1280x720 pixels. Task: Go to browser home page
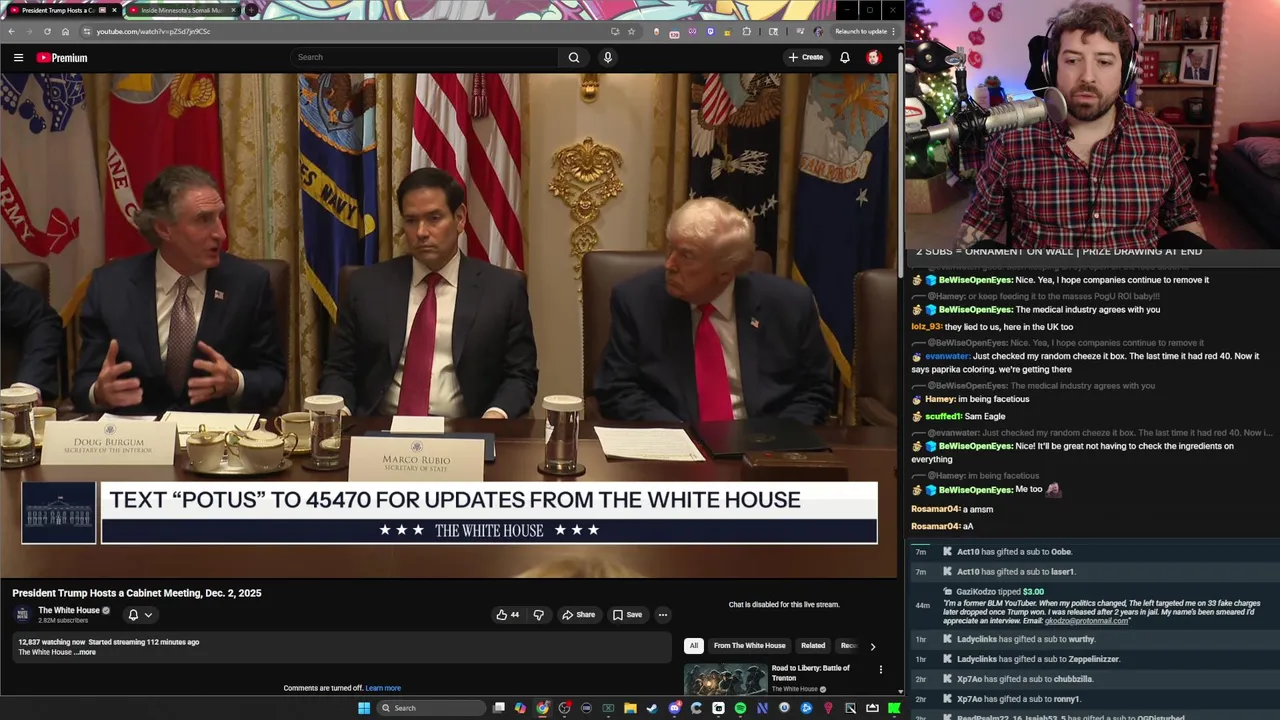coord(65,31)
